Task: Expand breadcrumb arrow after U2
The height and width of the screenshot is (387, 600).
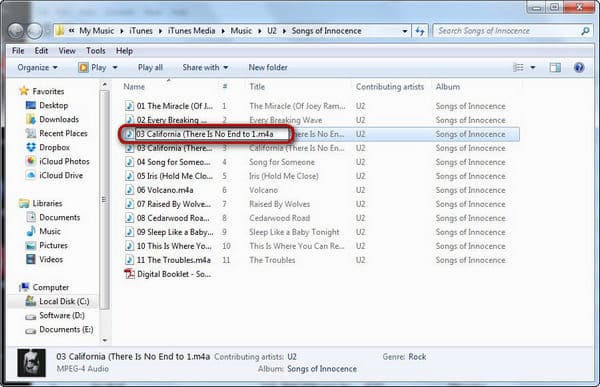Action: click(x=284, y=31)
